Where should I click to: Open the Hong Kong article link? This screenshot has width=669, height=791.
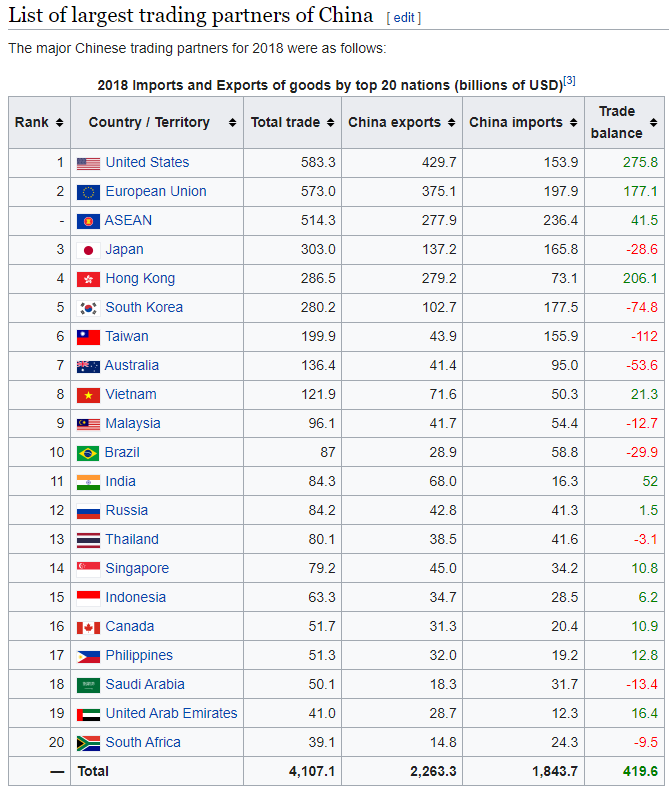click(140, 279)
